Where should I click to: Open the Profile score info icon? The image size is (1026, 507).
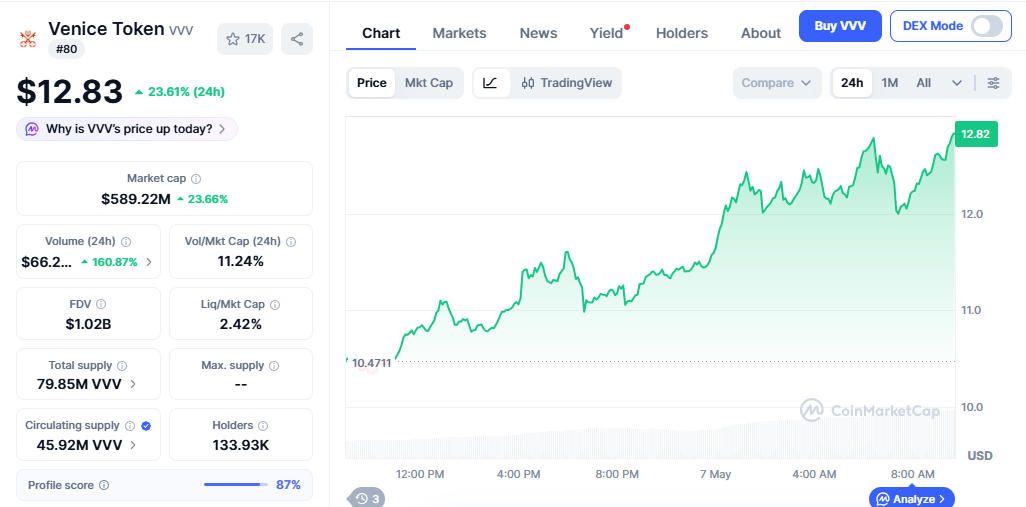[103, 485]
